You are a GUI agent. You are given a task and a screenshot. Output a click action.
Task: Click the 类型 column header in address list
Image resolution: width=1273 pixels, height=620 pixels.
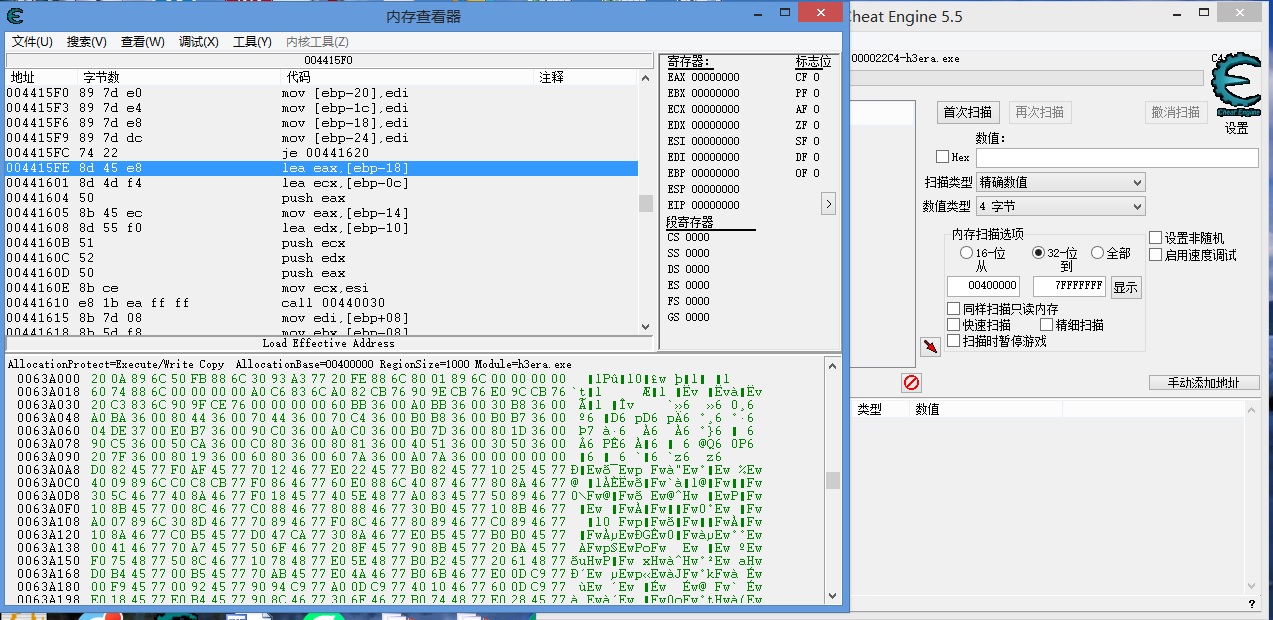click(x=869, y=409)
